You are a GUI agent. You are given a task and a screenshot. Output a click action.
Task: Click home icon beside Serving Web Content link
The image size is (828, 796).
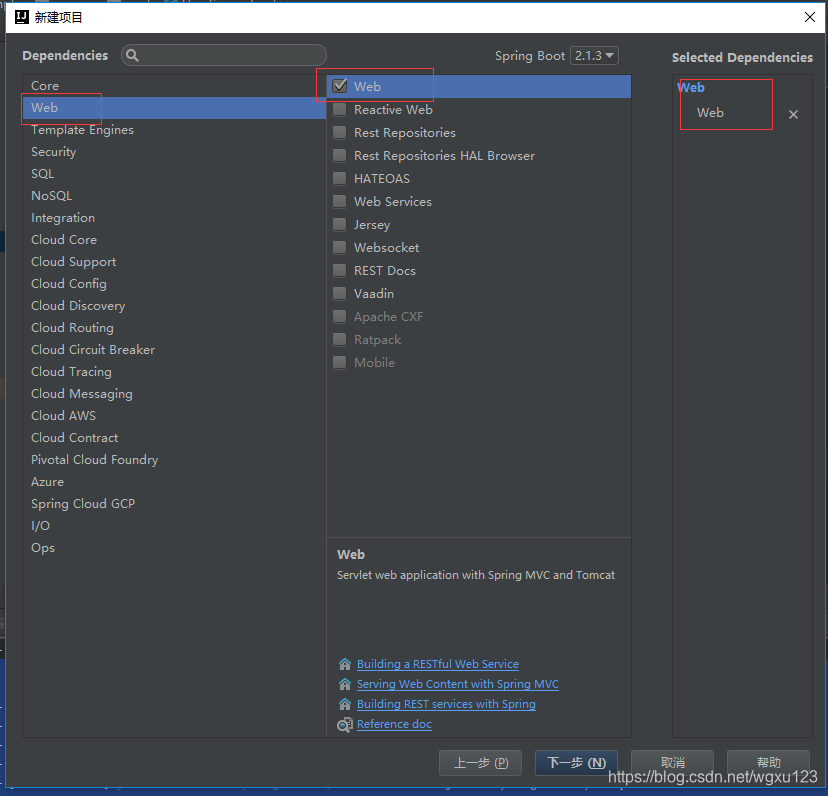tap(345, 684)
